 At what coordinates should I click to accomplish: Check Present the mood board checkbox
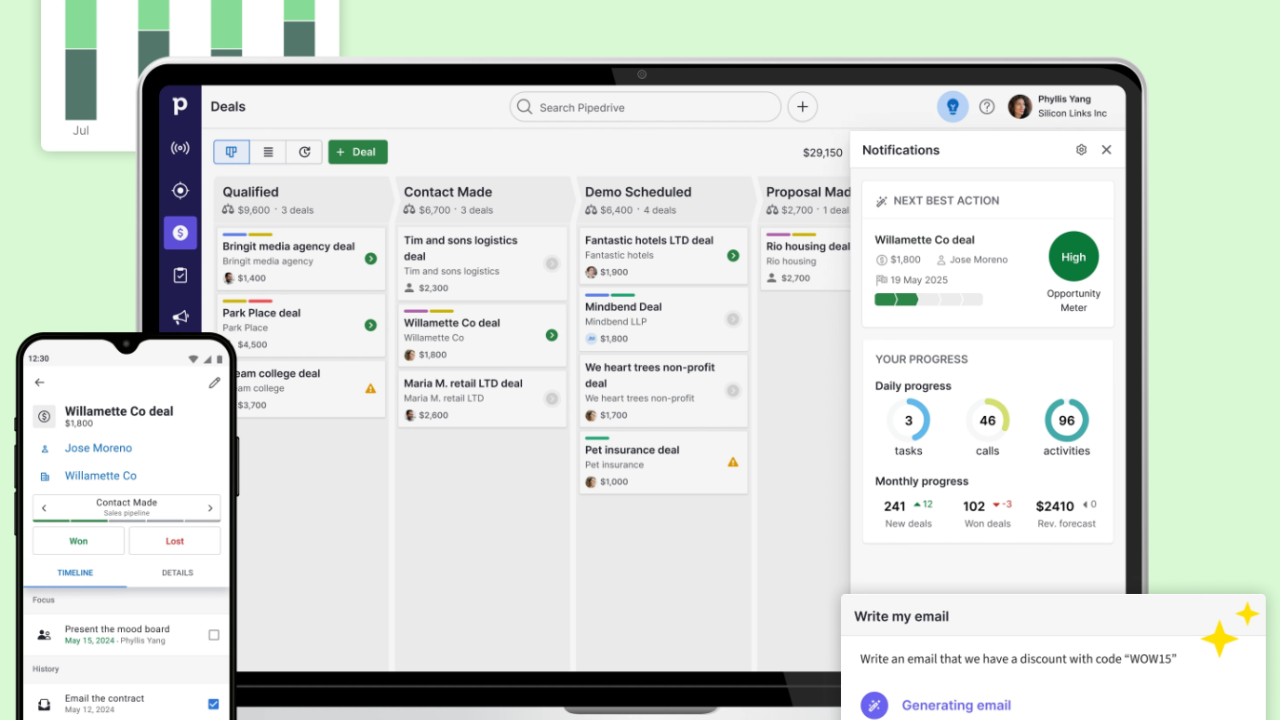pyautogui.click(x=214, y=635)
